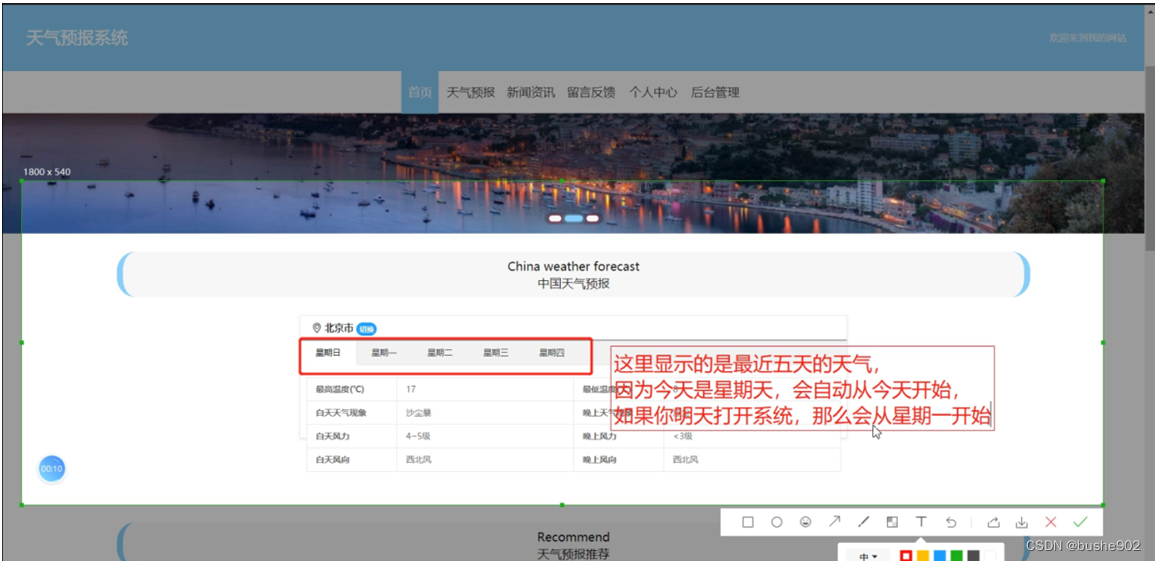Share the captured screenshot
This screenshot has width=1156, height=561.
click(x=993, y=522)
